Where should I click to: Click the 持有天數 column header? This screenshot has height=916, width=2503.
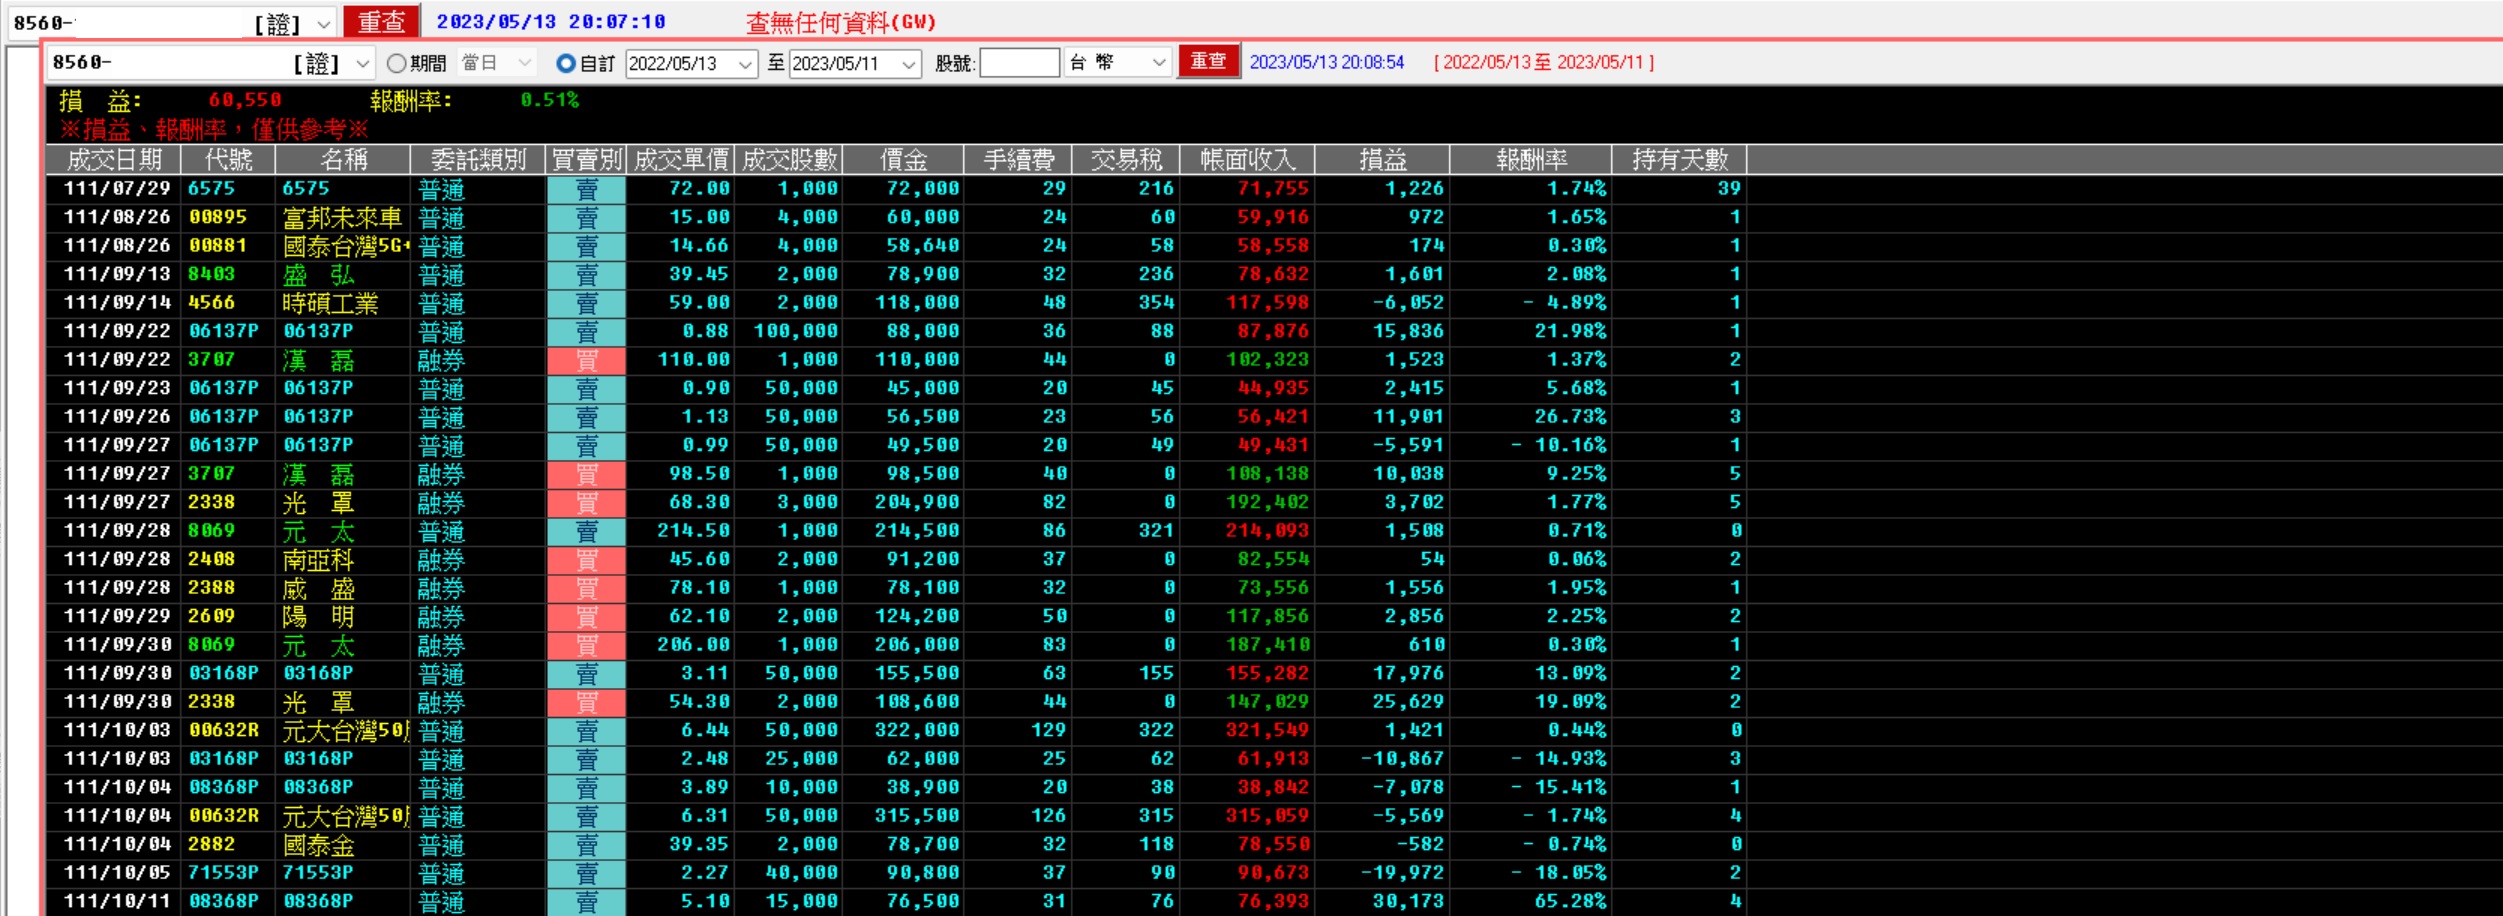point(1679,160)
